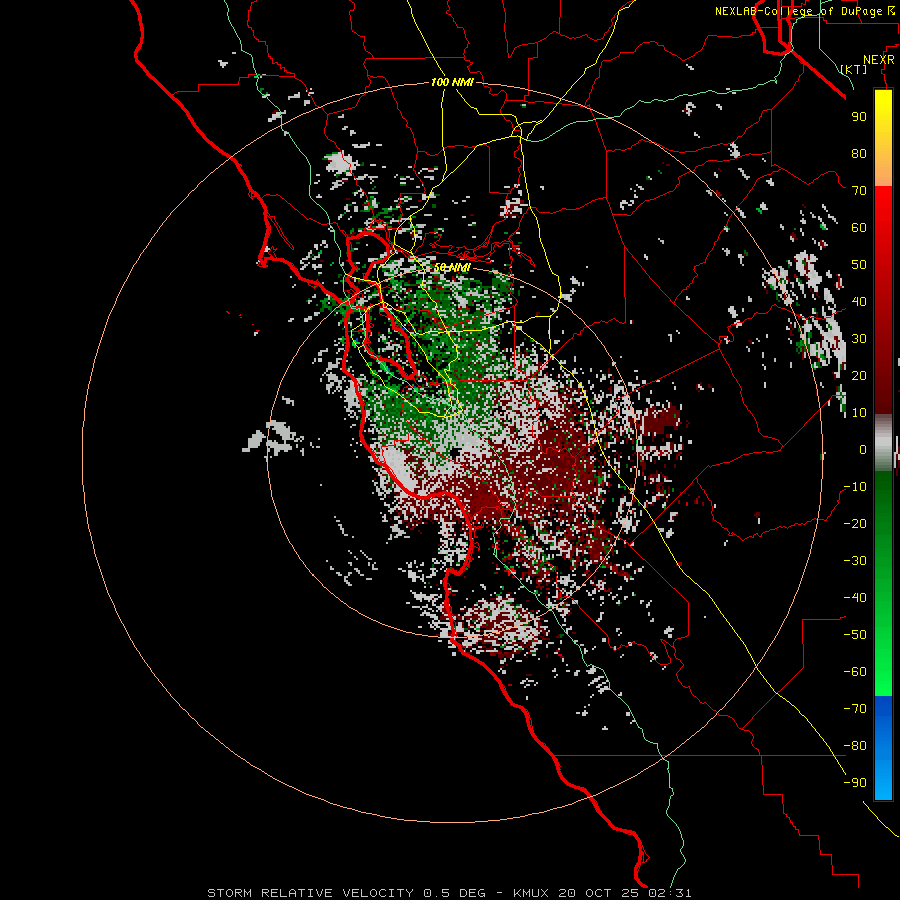900x900 pixels.
Task: Click the 50 NMI range ring label
Action: pos(452,267)
